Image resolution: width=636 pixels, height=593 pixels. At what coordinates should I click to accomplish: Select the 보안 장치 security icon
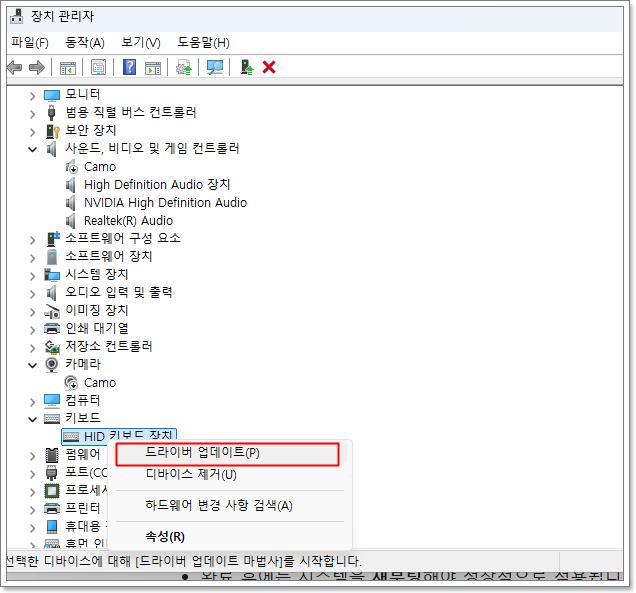coord(52,131)
